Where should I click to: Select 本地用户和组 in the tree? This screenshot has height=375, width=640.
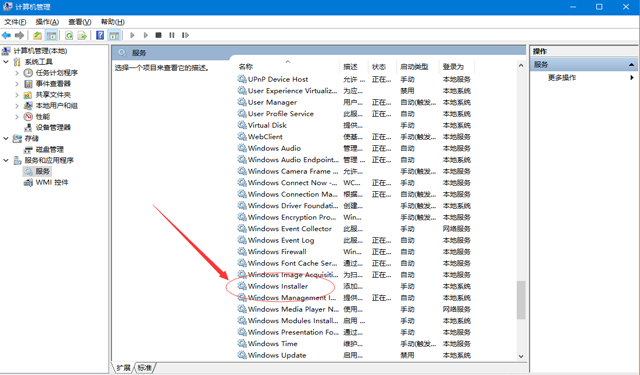tap(56, 106)
